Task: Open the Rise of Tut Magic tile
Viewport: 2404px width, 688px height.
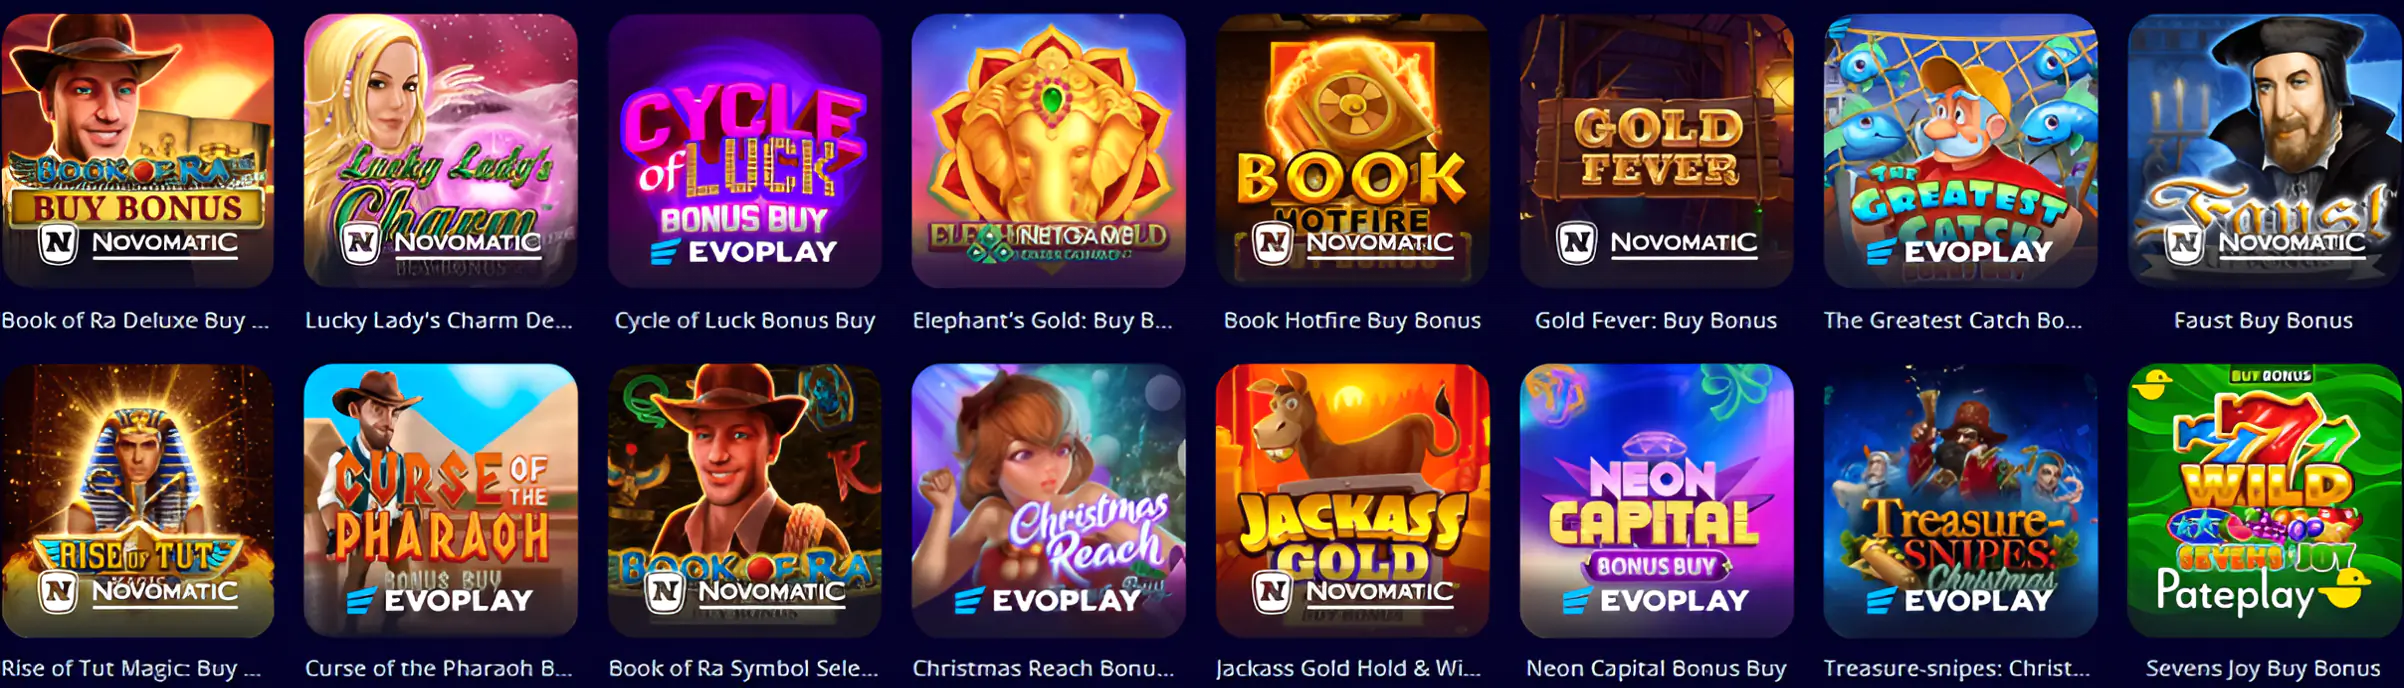Action: (x=137, y=501)
